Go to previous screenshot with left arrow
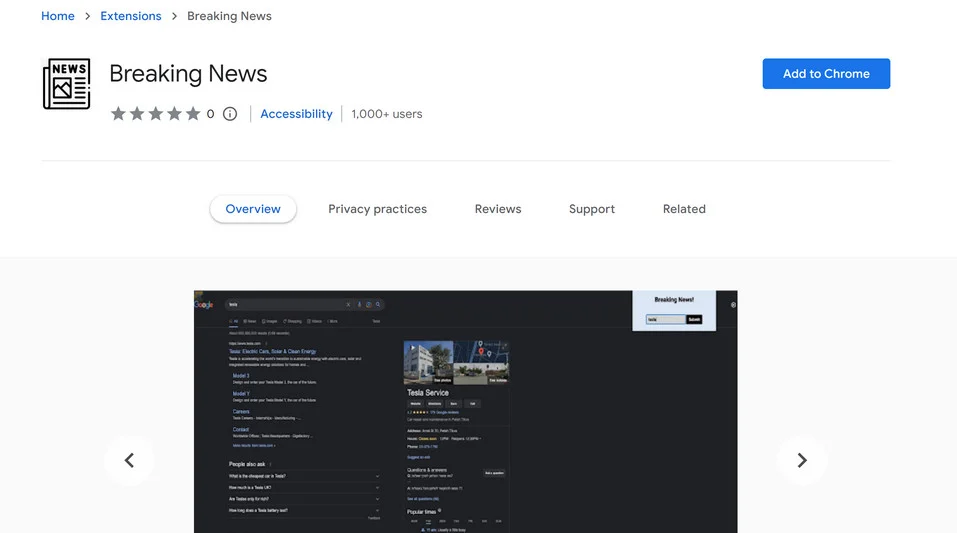 coord(129,460)
